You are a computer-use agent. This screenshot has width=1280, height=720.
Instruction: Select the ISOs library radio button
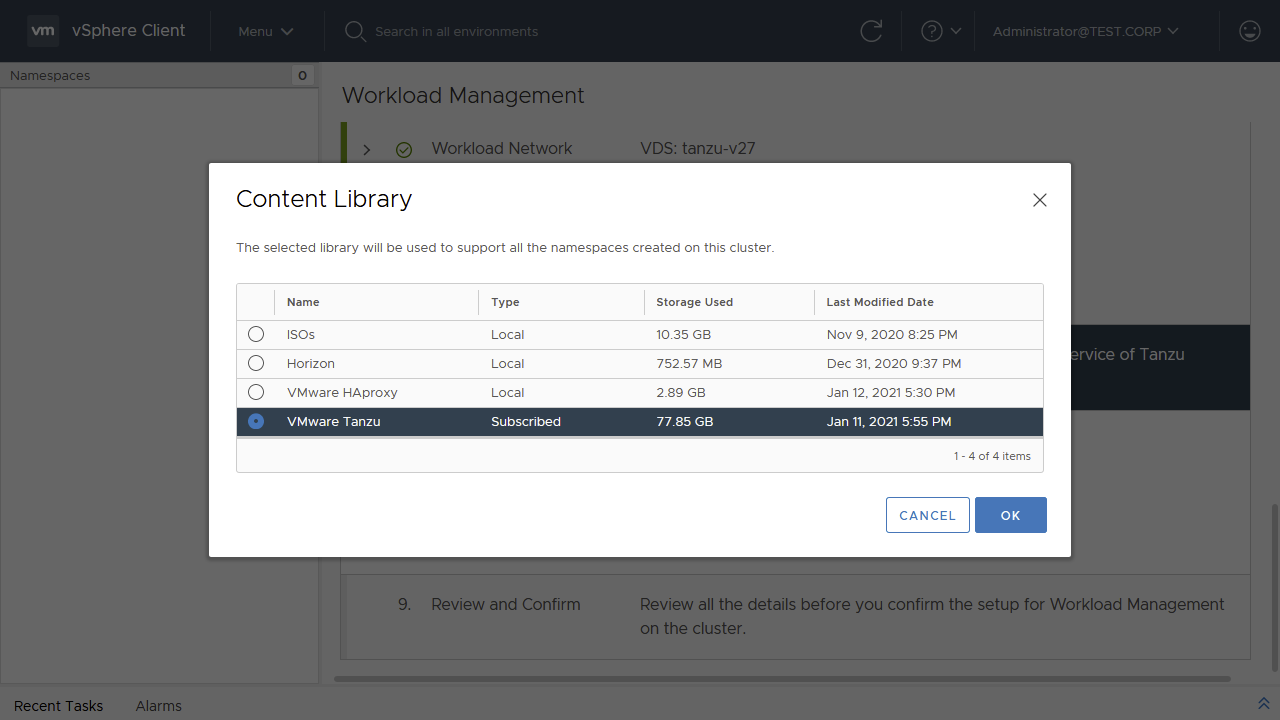click(256, 334)
